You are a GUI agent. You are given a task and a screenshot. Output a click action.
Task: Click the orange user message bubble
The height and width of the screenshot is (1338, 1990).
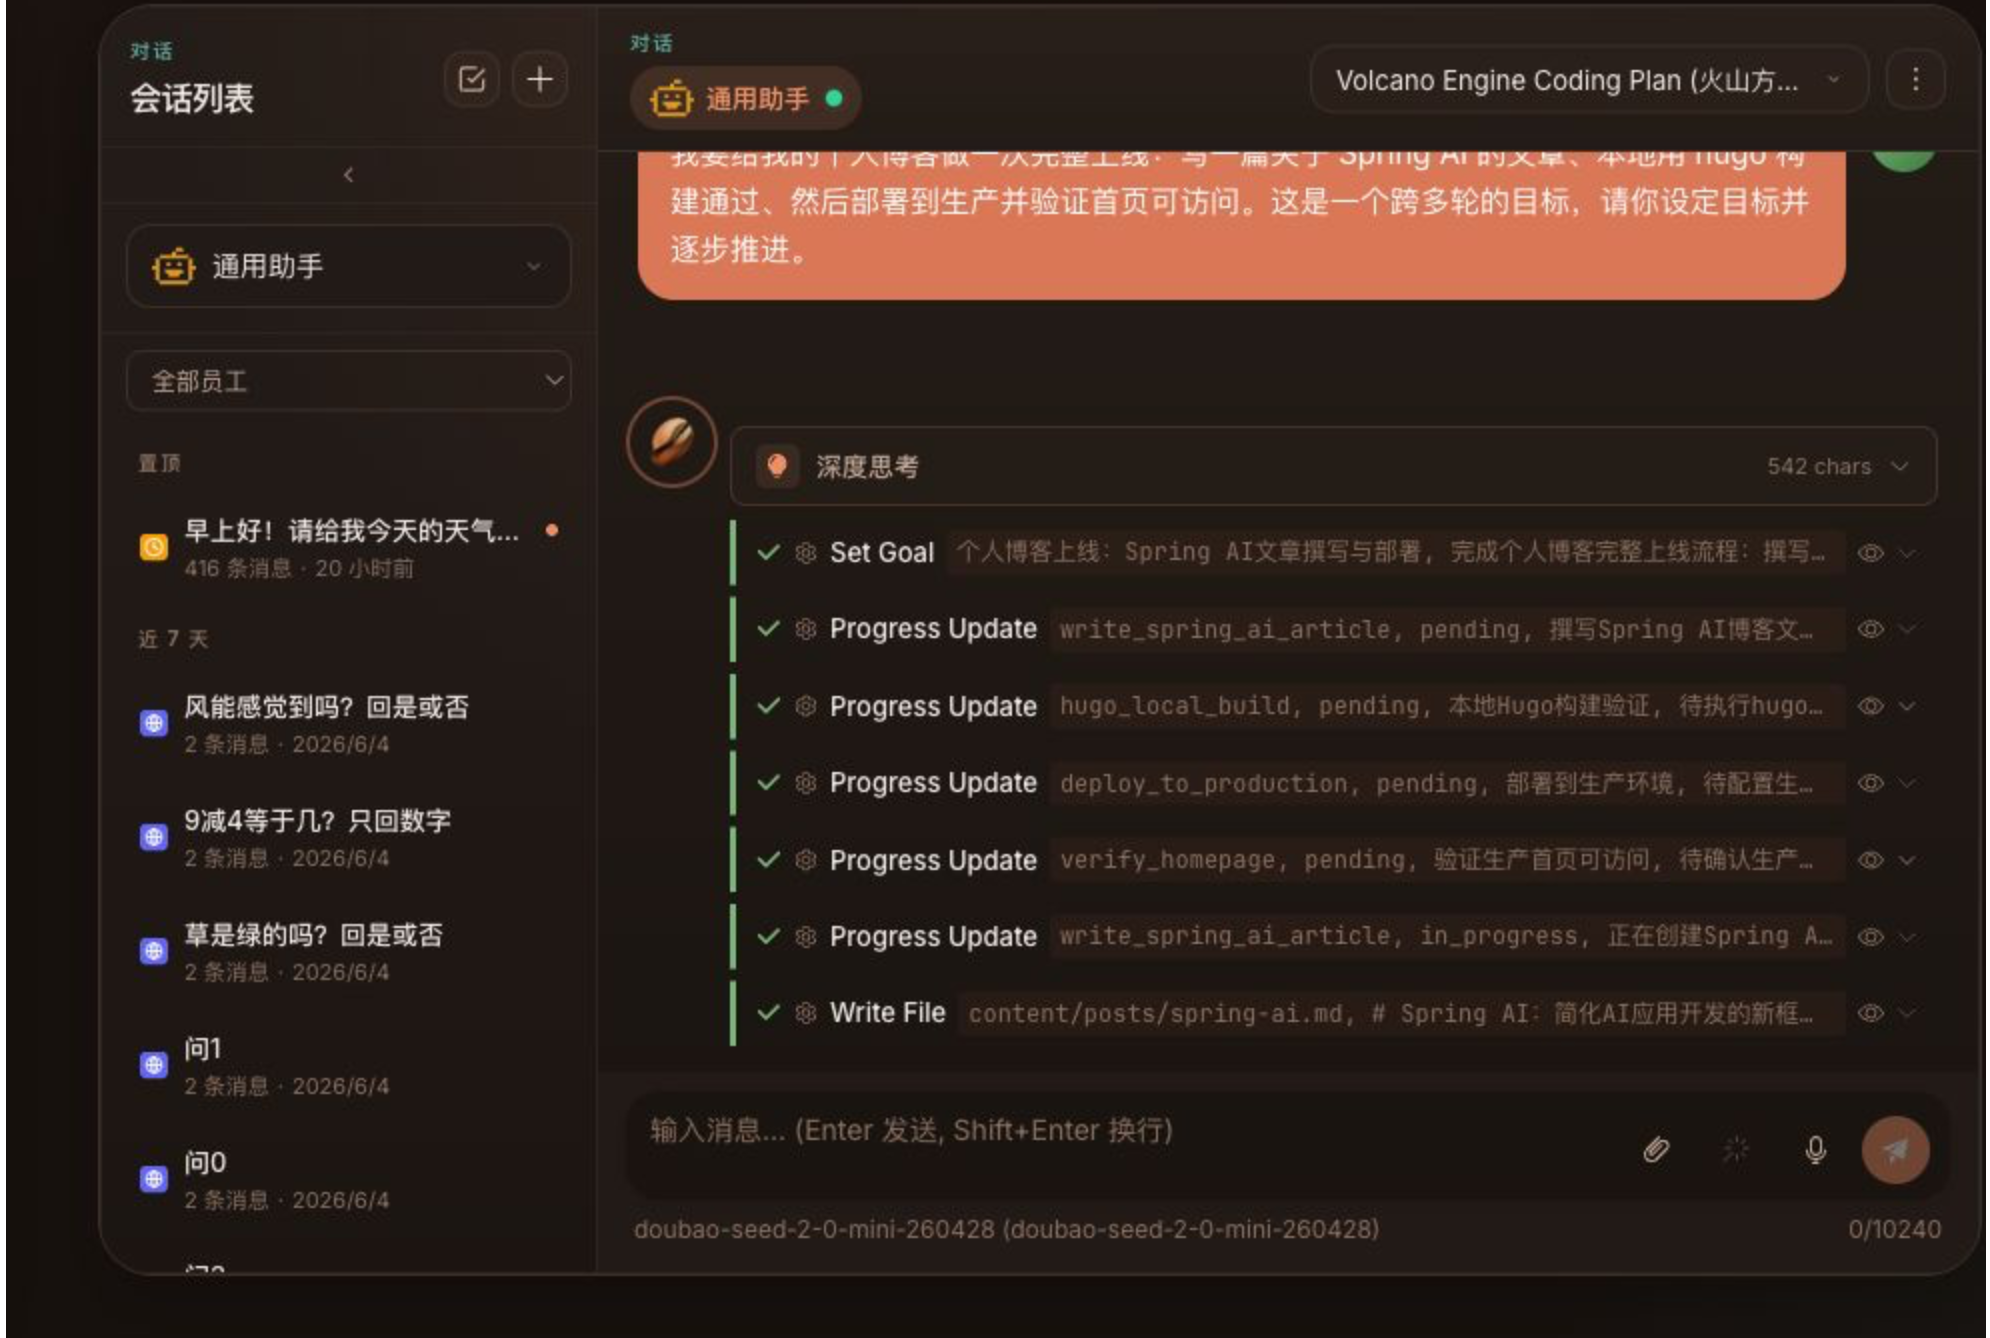[x=1241, y=224]
